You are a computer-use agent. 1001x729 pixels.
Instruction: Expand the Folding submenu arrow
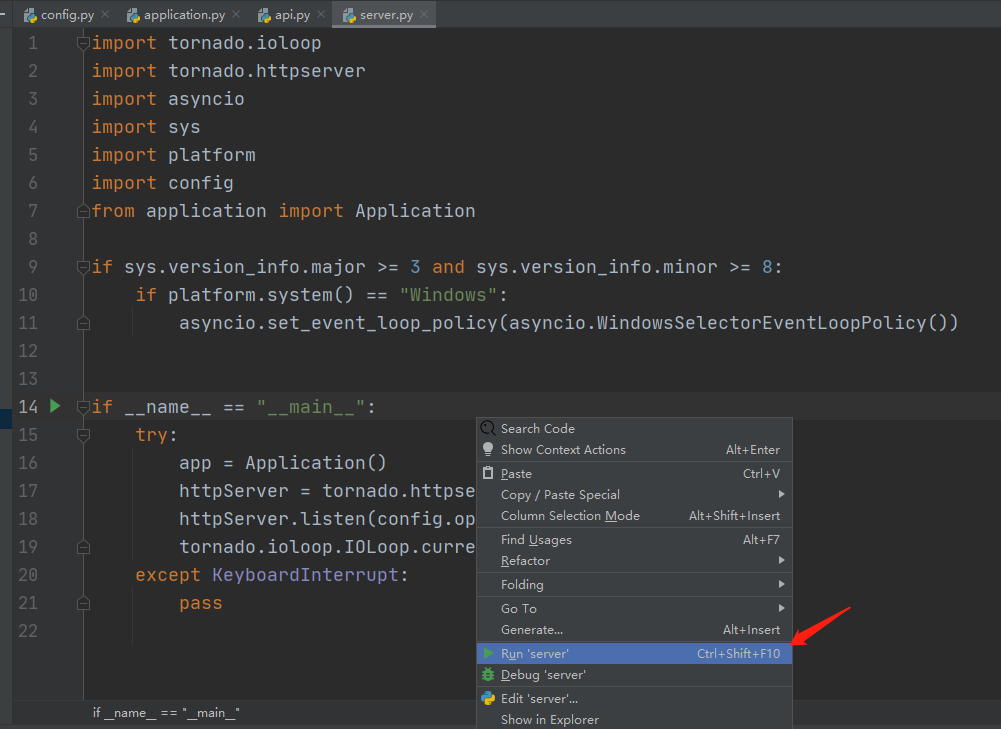781,584
